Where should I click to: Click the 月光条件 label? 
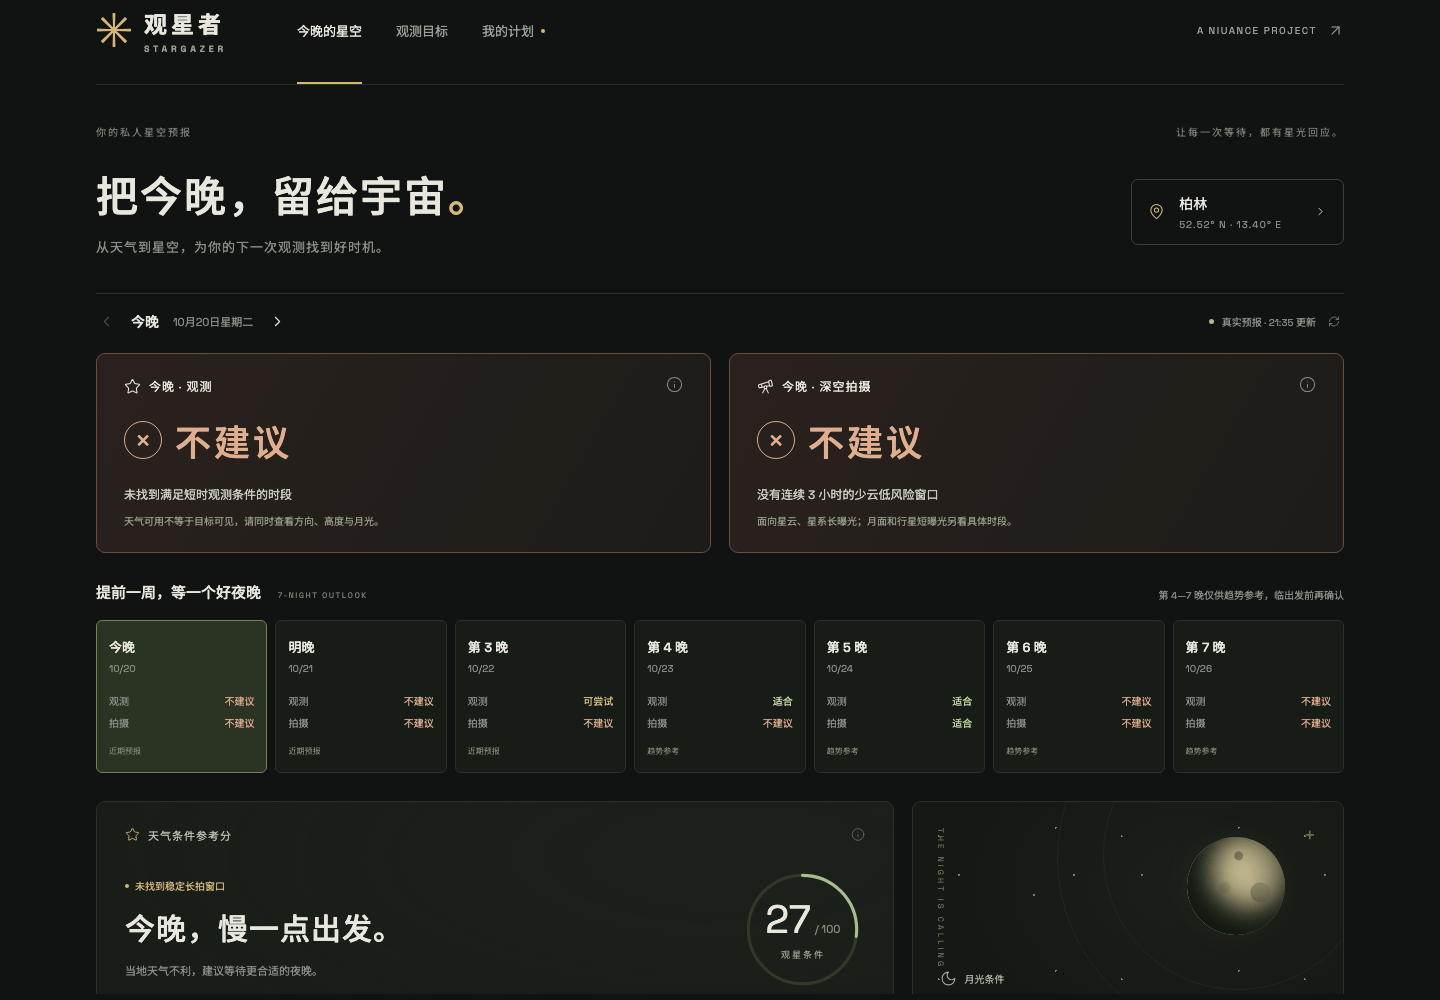click(984, 979)
